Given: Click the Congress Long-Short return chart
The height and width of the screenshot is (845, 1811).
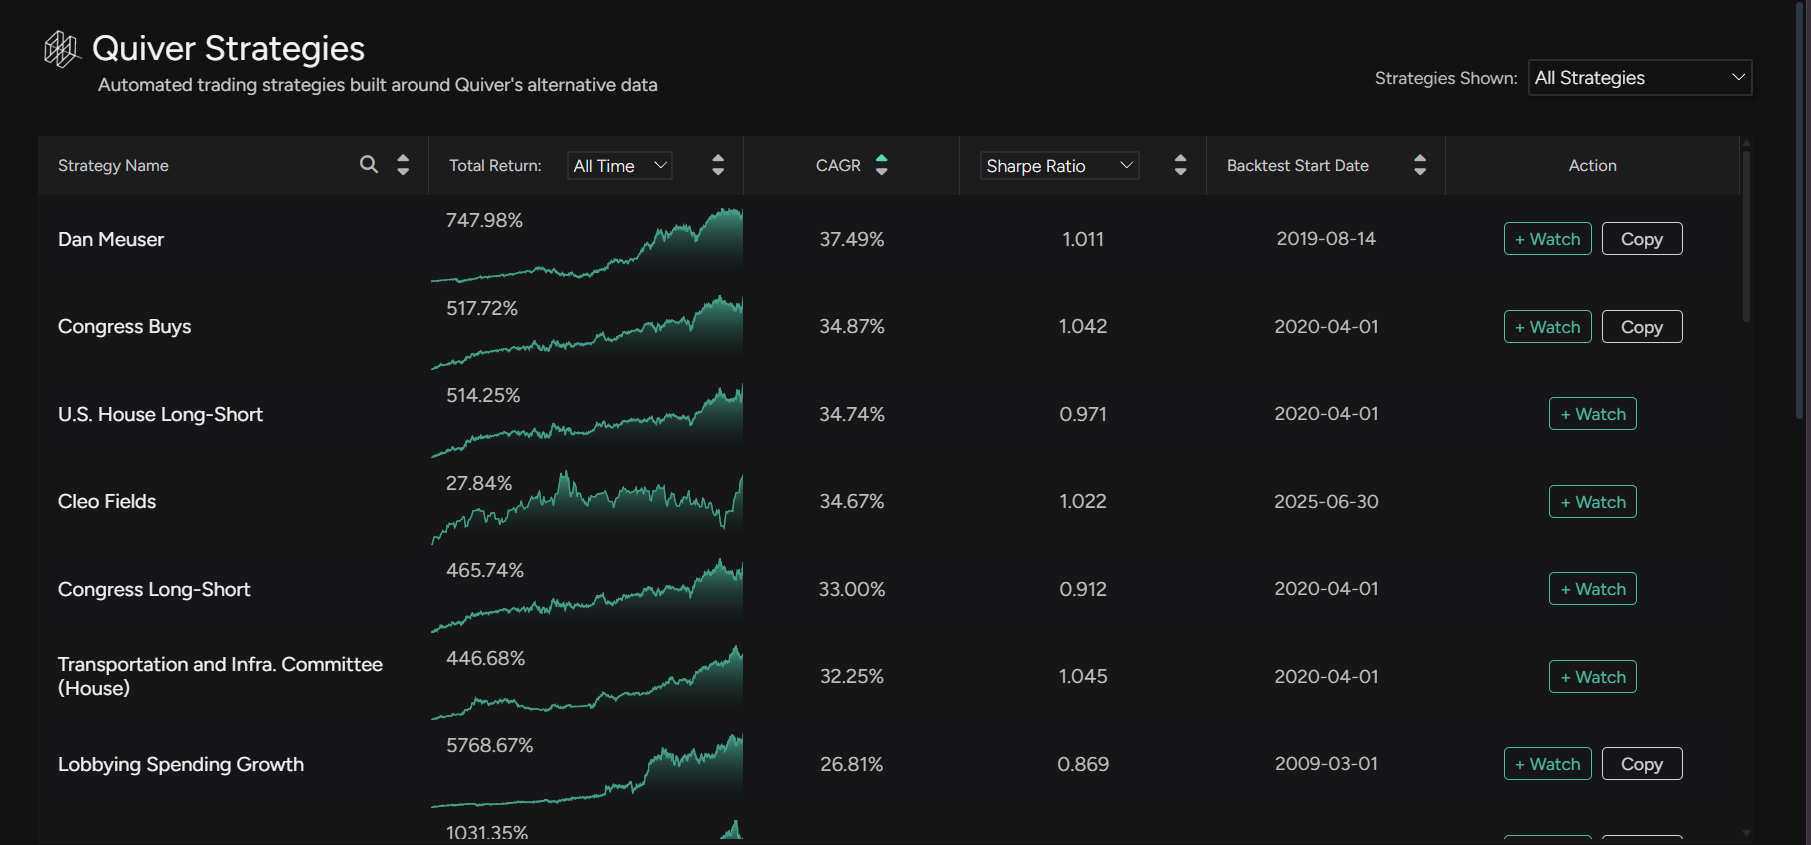Looking at the screenshot, I should coord(587,599).
